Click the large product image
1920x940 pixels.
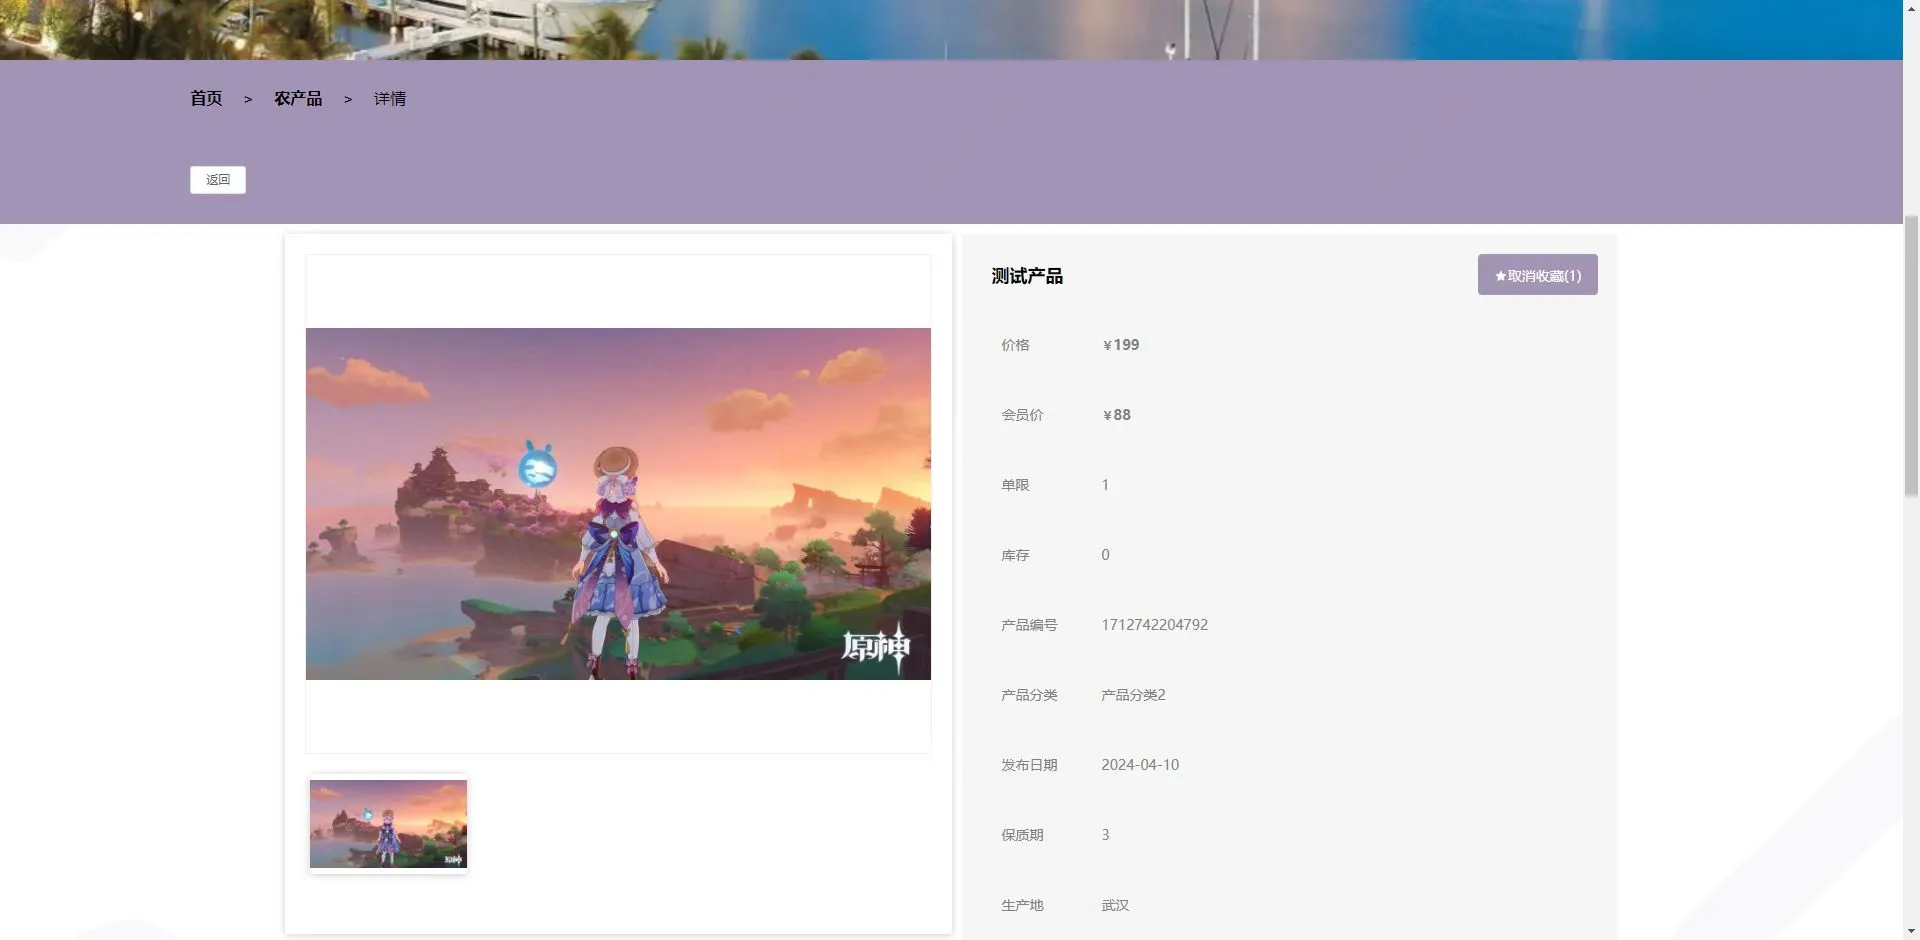(x=618, y=504)
